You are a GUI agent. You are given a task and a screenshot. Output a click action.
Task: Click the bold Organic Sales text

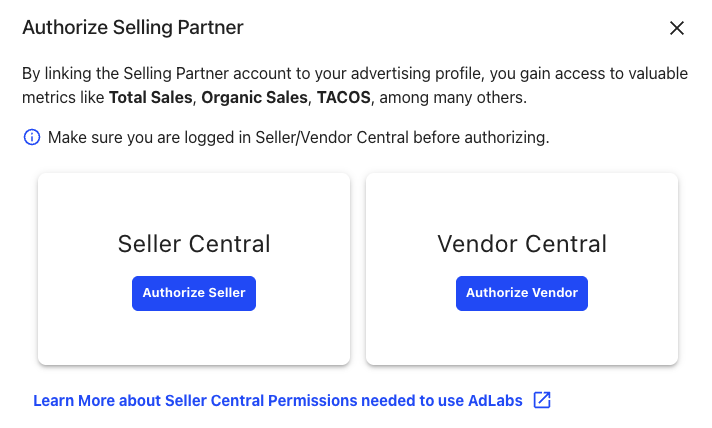point(254,98)
